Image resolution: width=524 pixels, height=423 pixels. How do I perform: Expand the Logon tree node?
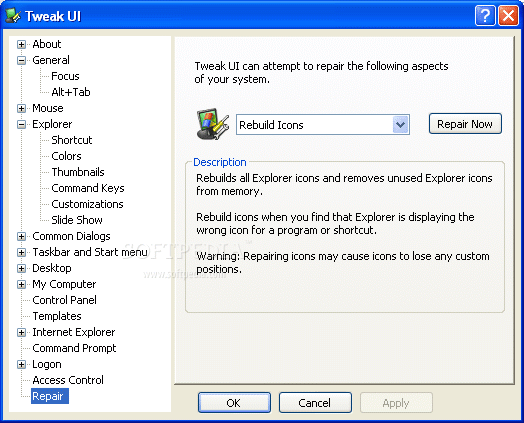point(21,364)
